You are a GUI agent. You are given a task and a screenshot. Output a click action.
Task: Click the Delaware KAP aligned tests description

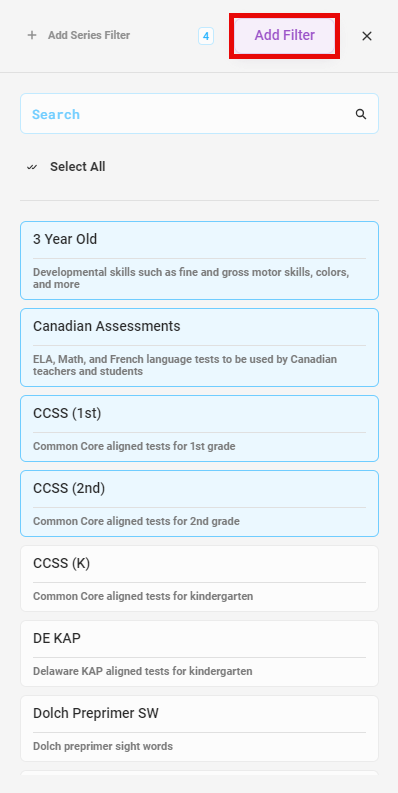[x=143, y=671]
